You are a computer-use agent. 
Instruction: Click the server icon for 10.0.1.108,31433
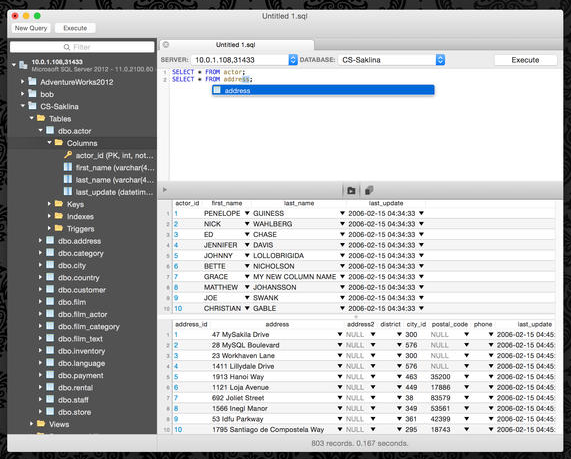(23, 65)
